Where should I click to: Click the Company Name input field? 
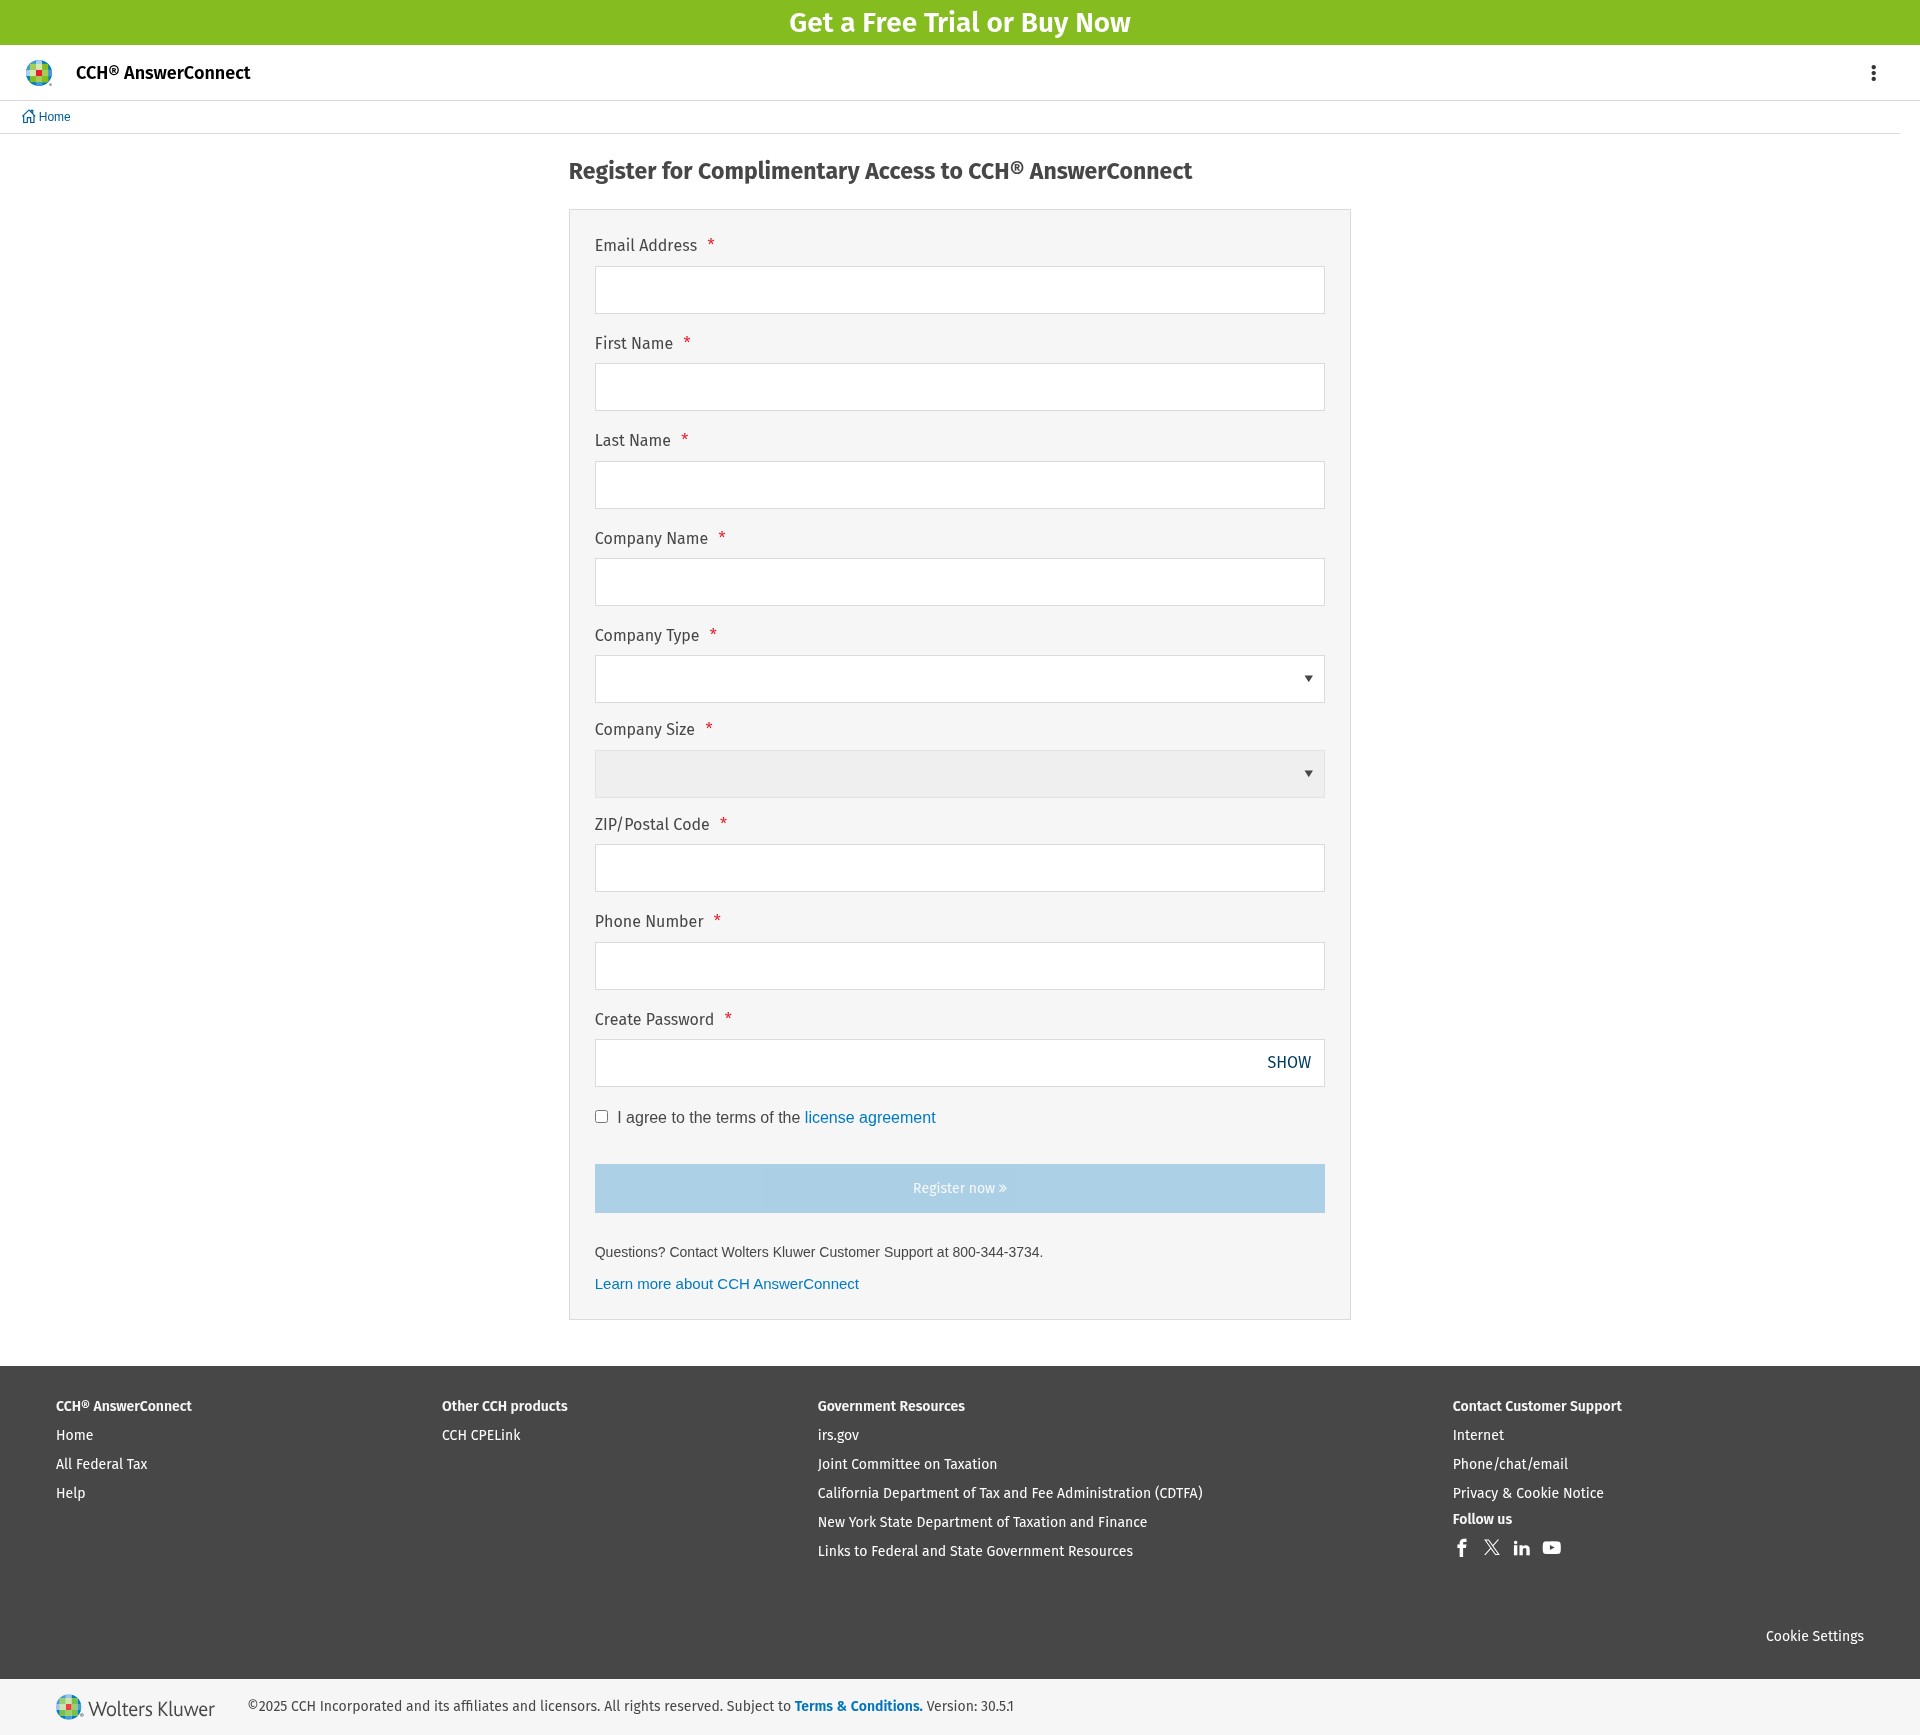(959, 582)
